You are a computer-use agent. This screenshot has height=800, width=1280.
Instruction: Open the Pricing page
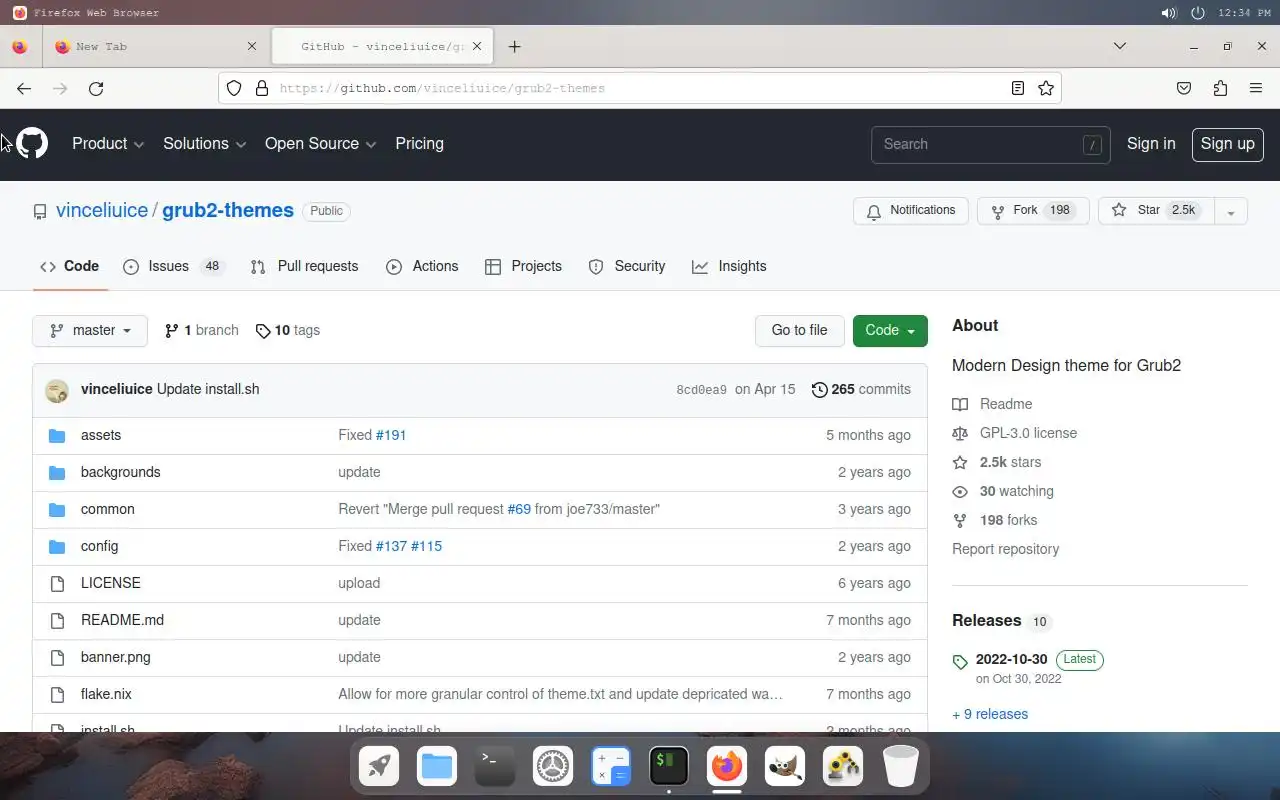tap(419, 144)
